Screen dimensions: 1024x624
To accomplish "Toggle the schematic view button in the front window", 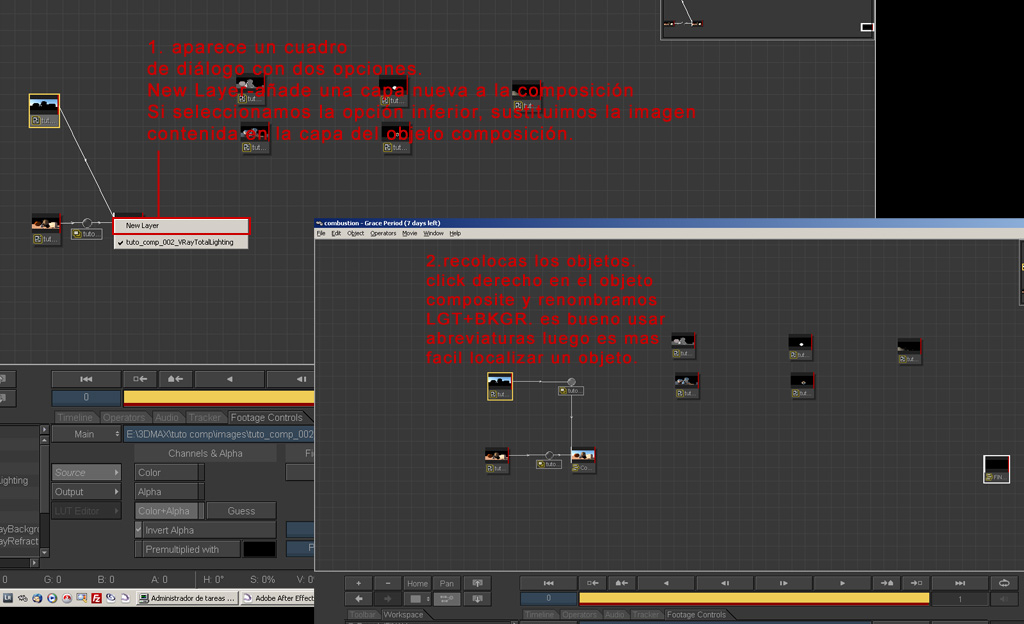I will click(447, 599).
